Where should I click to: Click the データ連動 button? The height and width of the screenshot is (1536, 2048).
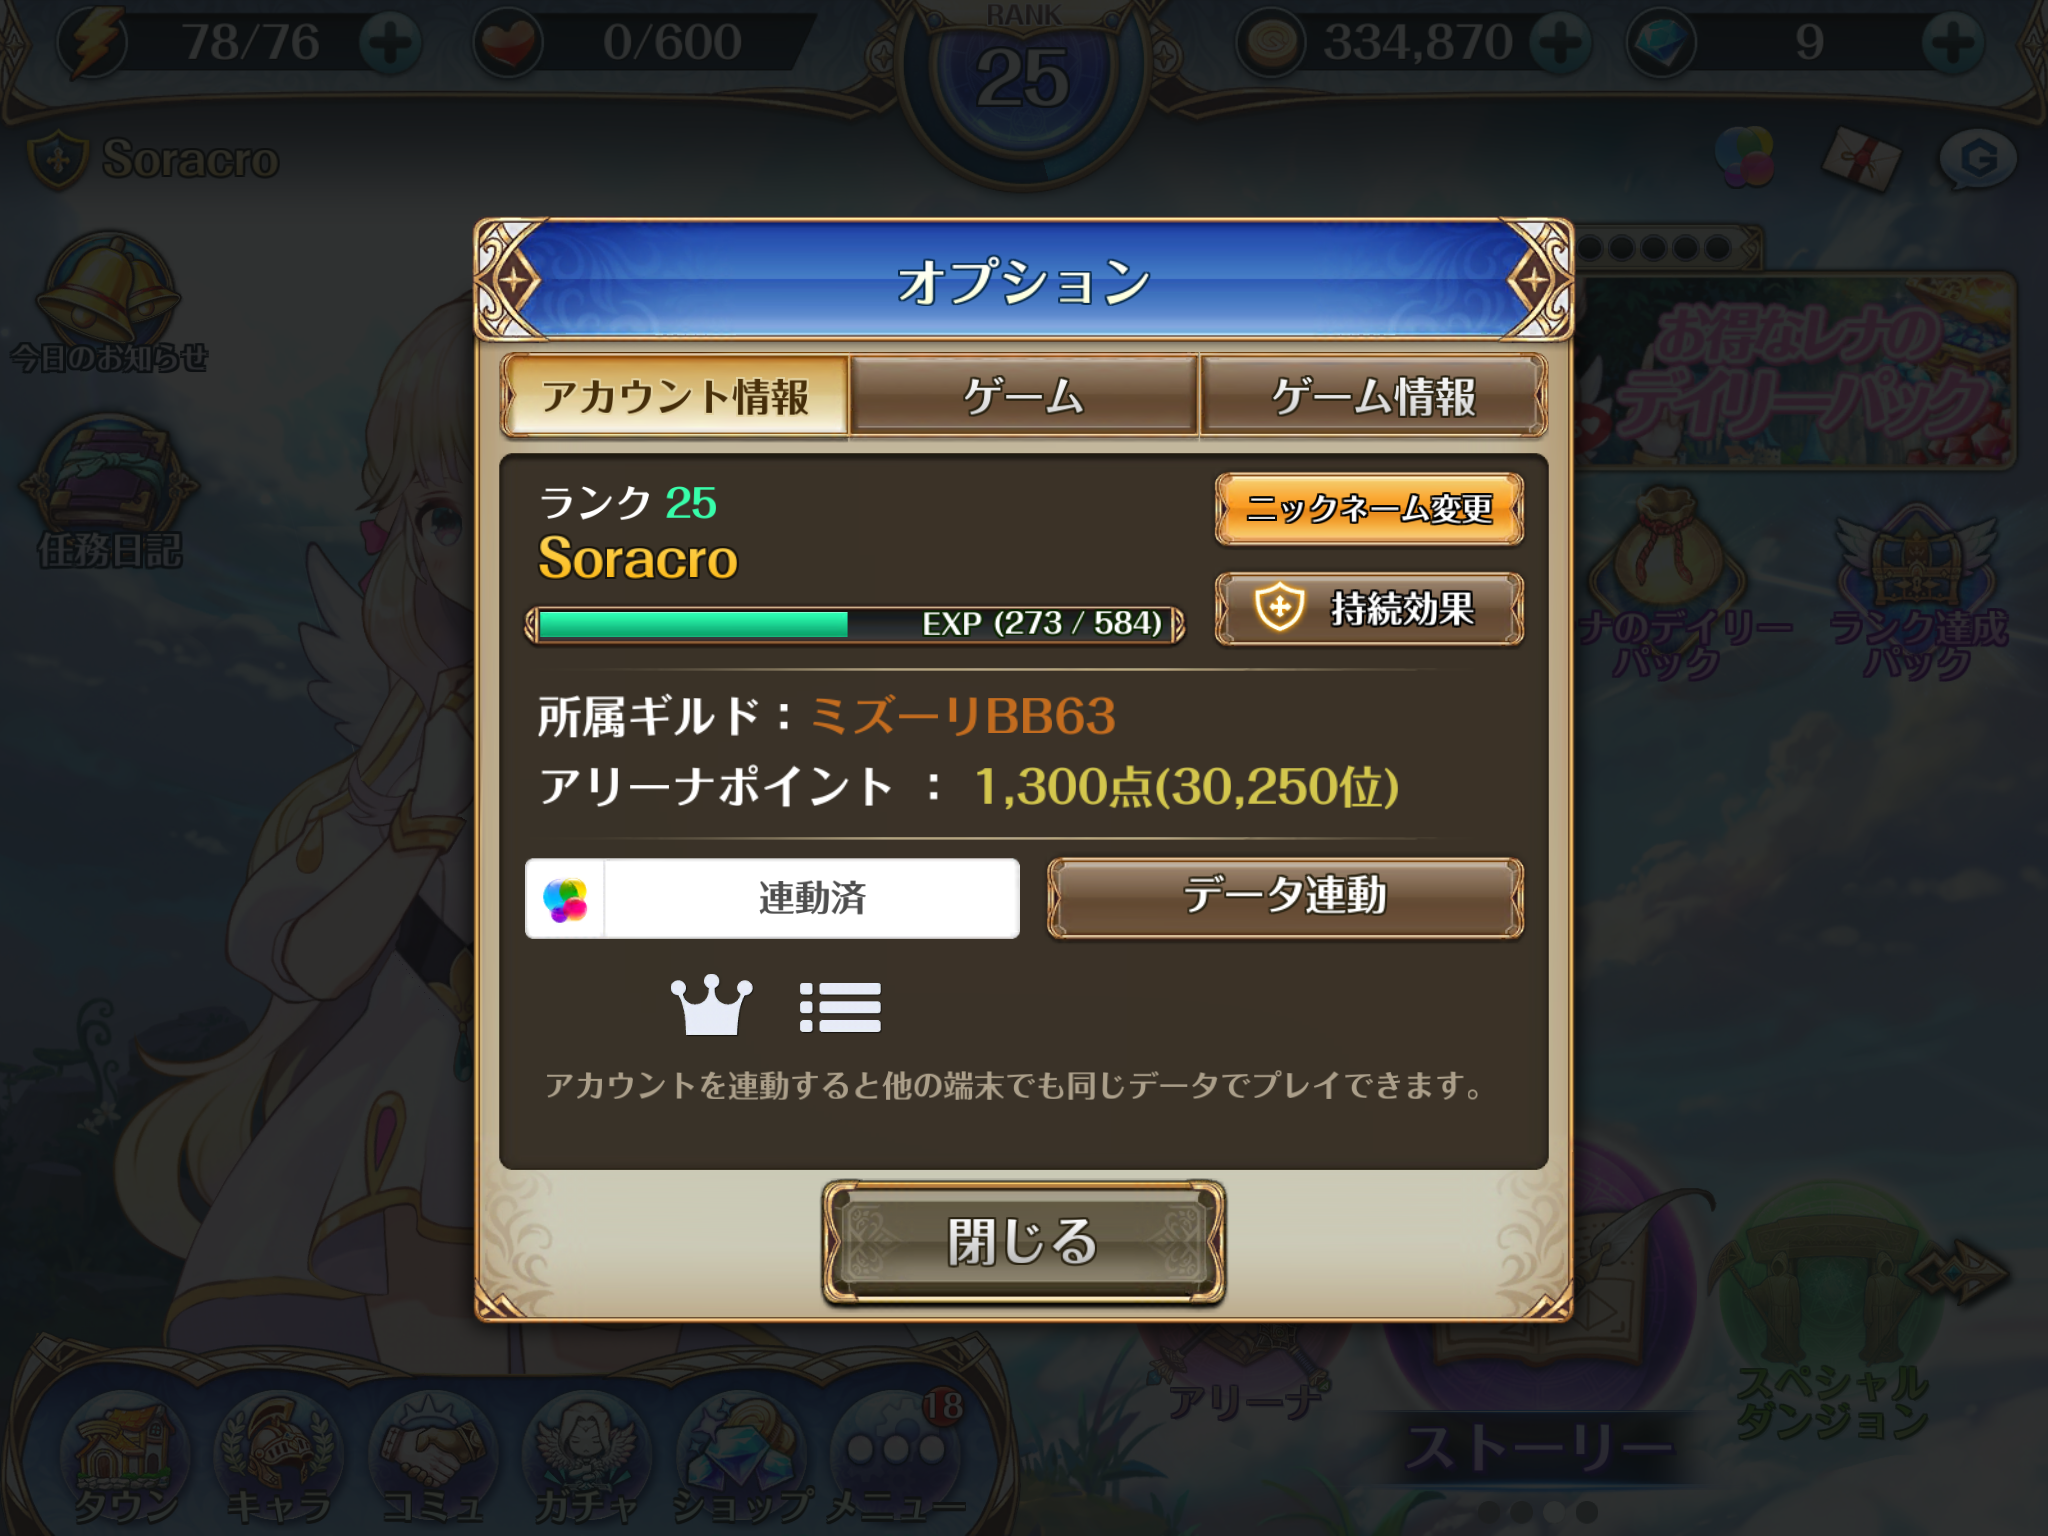(1285, 897)
